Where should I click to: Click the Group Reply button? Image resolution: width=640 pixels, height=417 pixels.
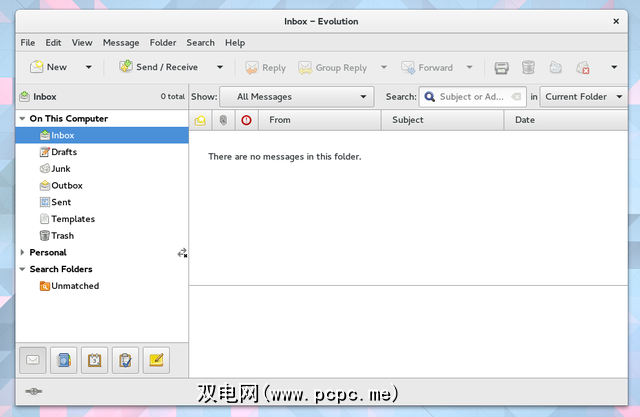click(333, 68)
